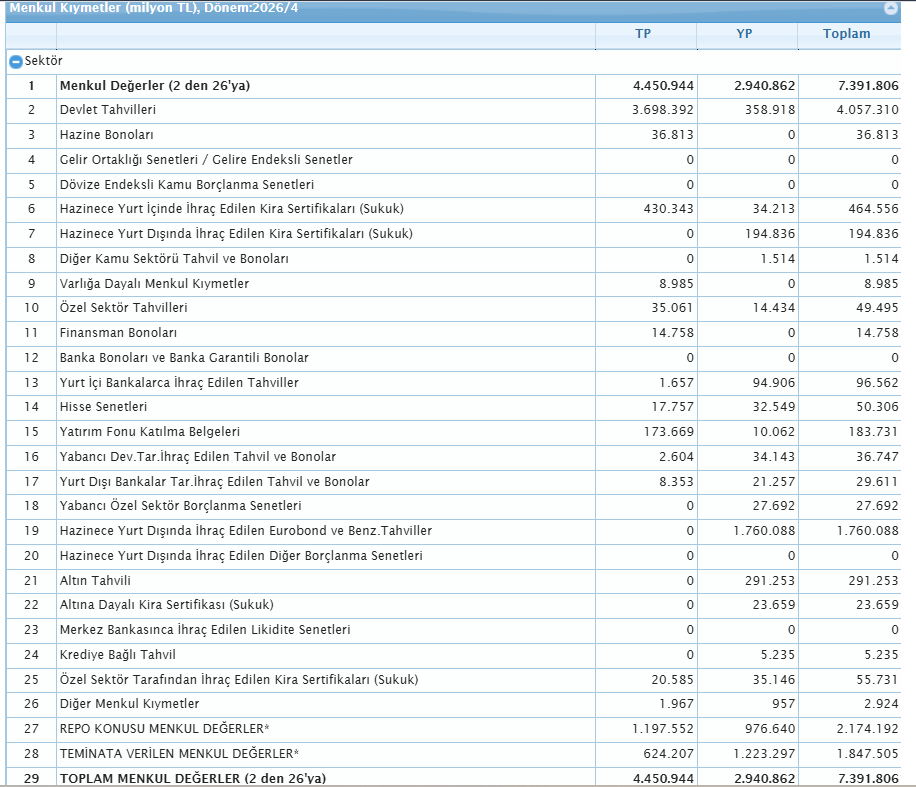Screen dimensions: 916x787
Task: Select Özel Sektör Tahvilleri row
Action: 453,308
